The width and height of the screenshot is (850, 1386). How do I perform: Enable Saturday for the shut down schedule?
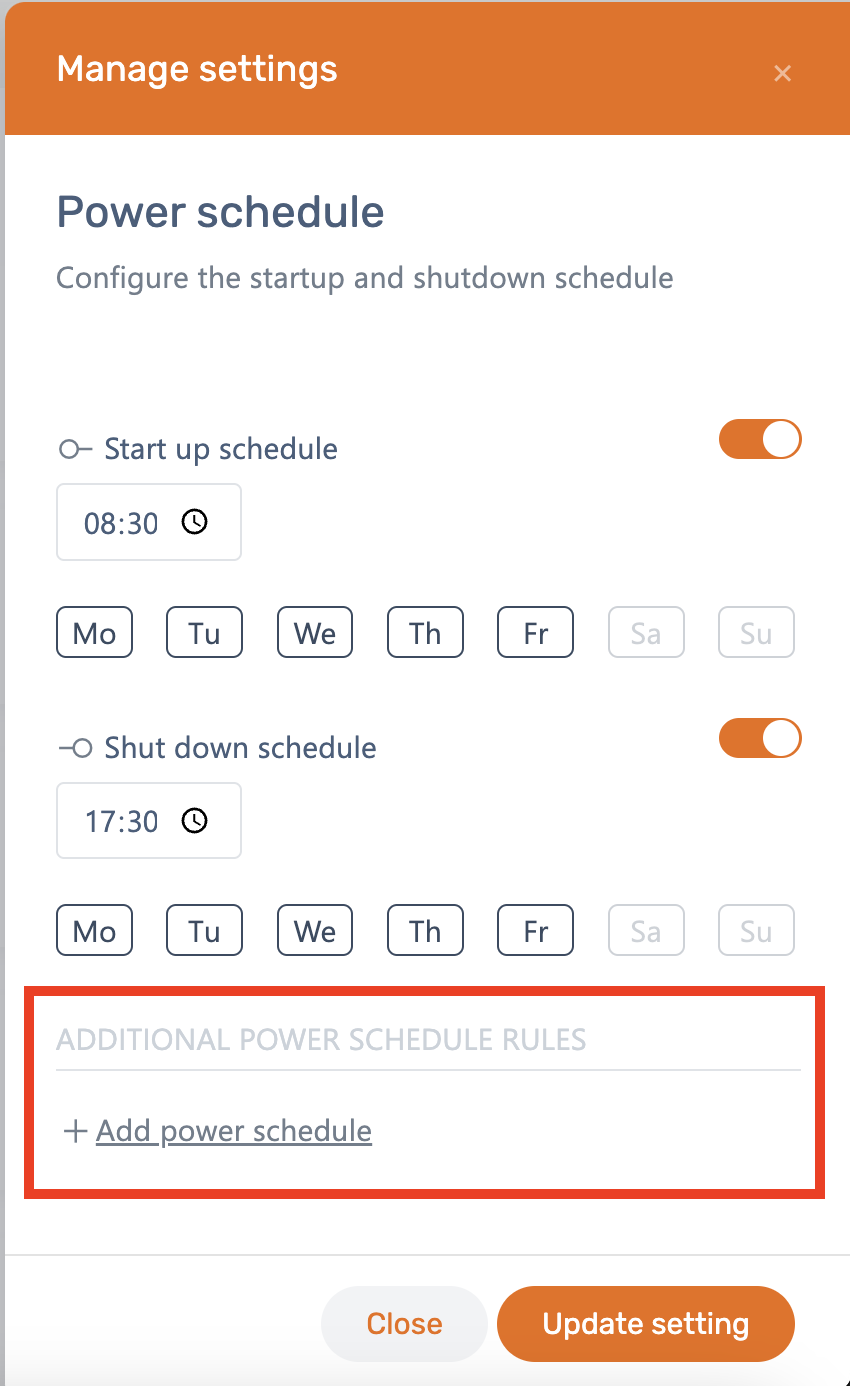646,931
